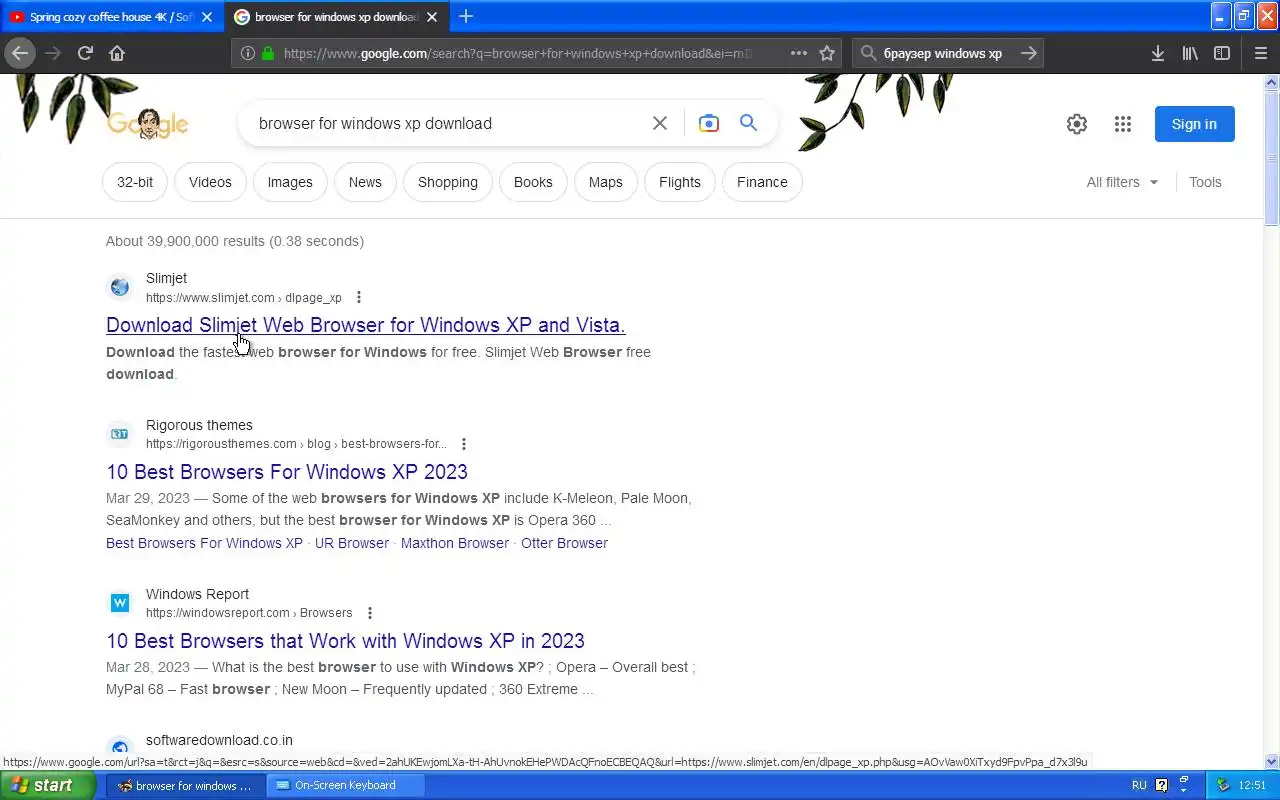Search by image with camera icon
The width and height of the screenshot is (1280, 800).
pyautogui.click(x=709, y=123)
